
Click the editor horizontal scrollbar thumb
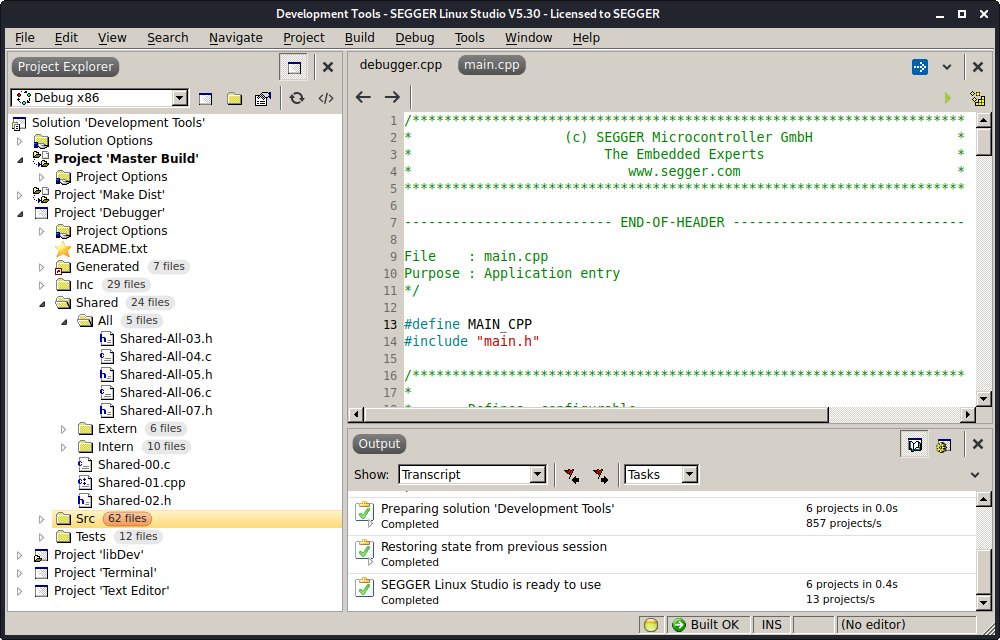click(x=596, y=414)
